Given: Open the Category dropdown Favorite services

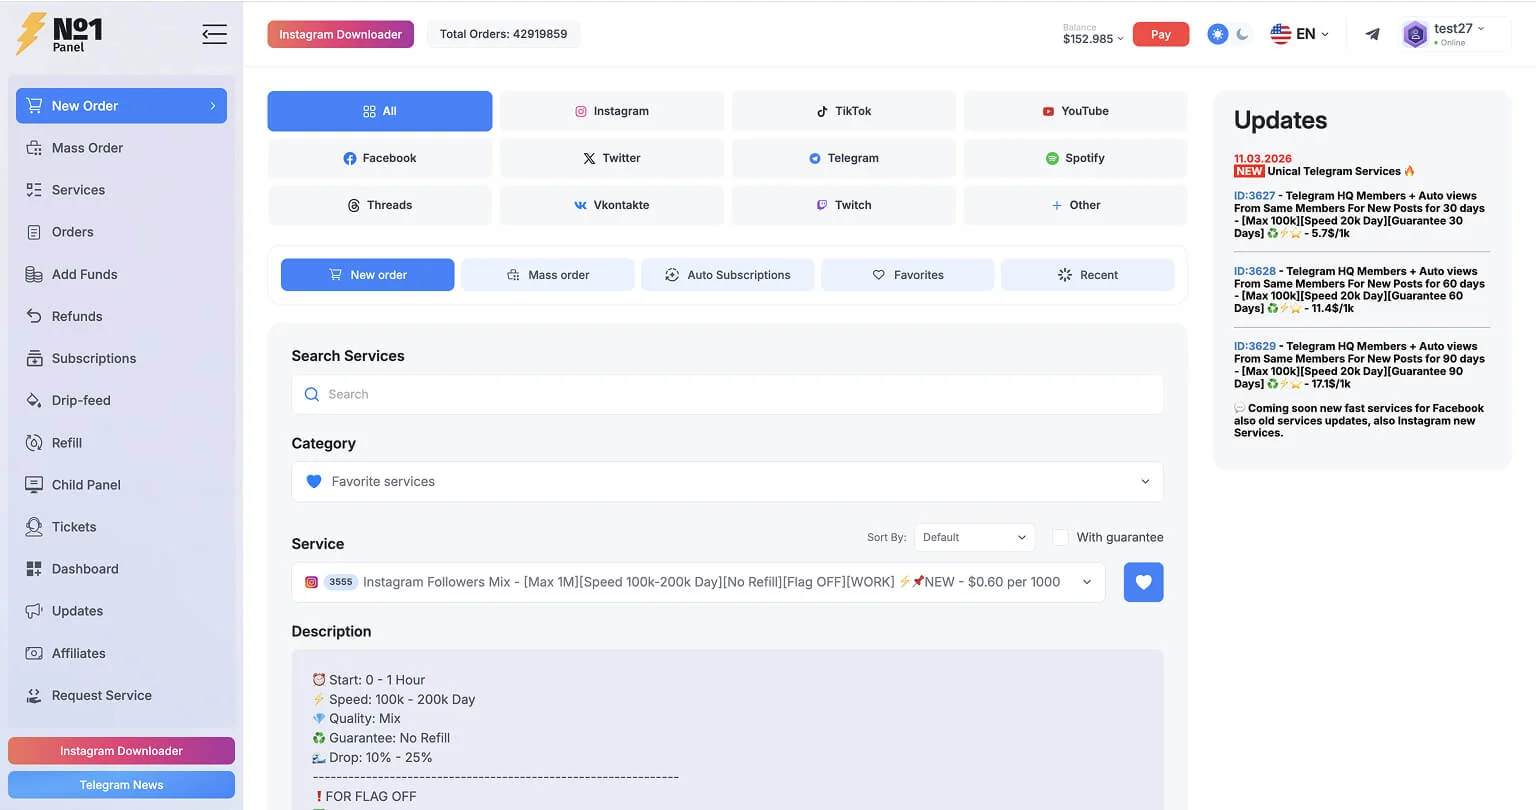Looking at the screenshot, I should [x=727, y=481].
